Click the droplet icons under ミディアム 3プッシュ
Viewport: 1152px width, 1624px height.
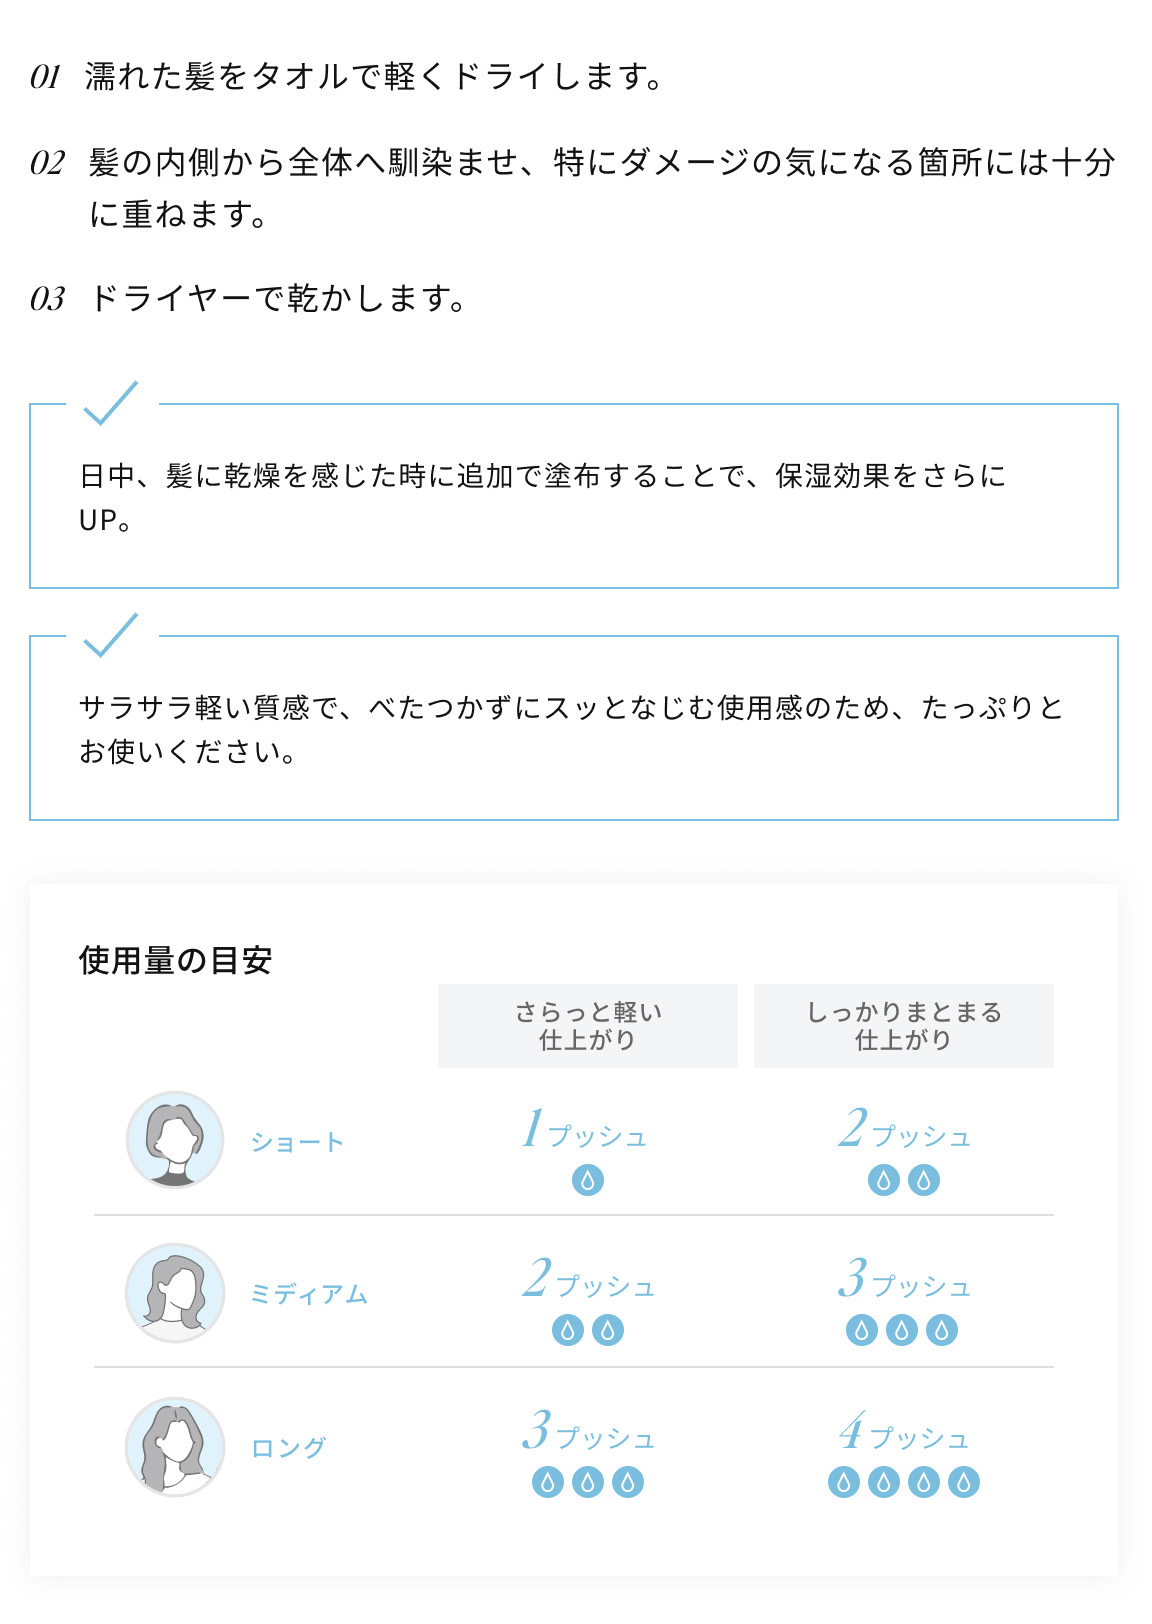coord(902,1330)
